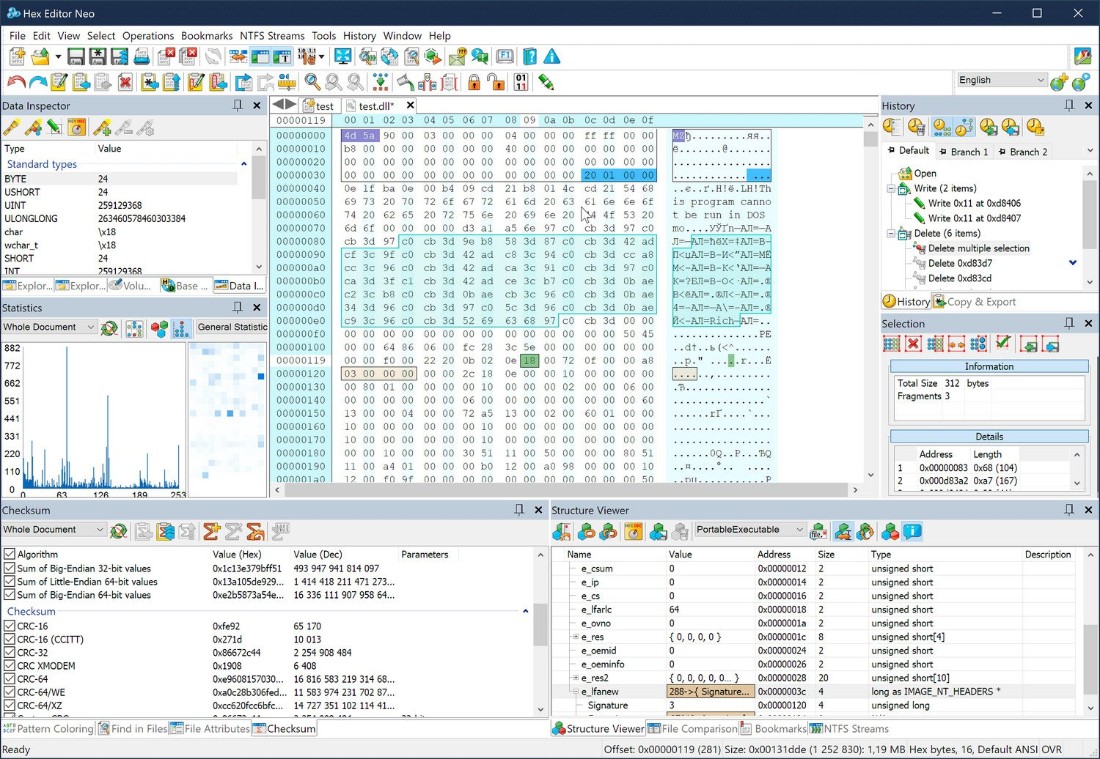Switch to the test.dll tab
The width and height of the screenshot is (1100, 759).
click(x=376, y=105)
